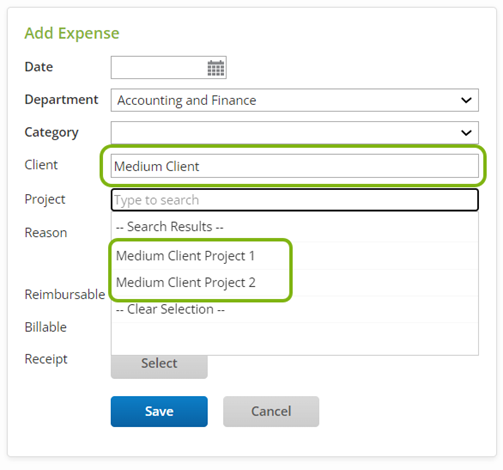Click the Billable label
This screenshot has height=470, width=503.
click(x=46, y=327)
